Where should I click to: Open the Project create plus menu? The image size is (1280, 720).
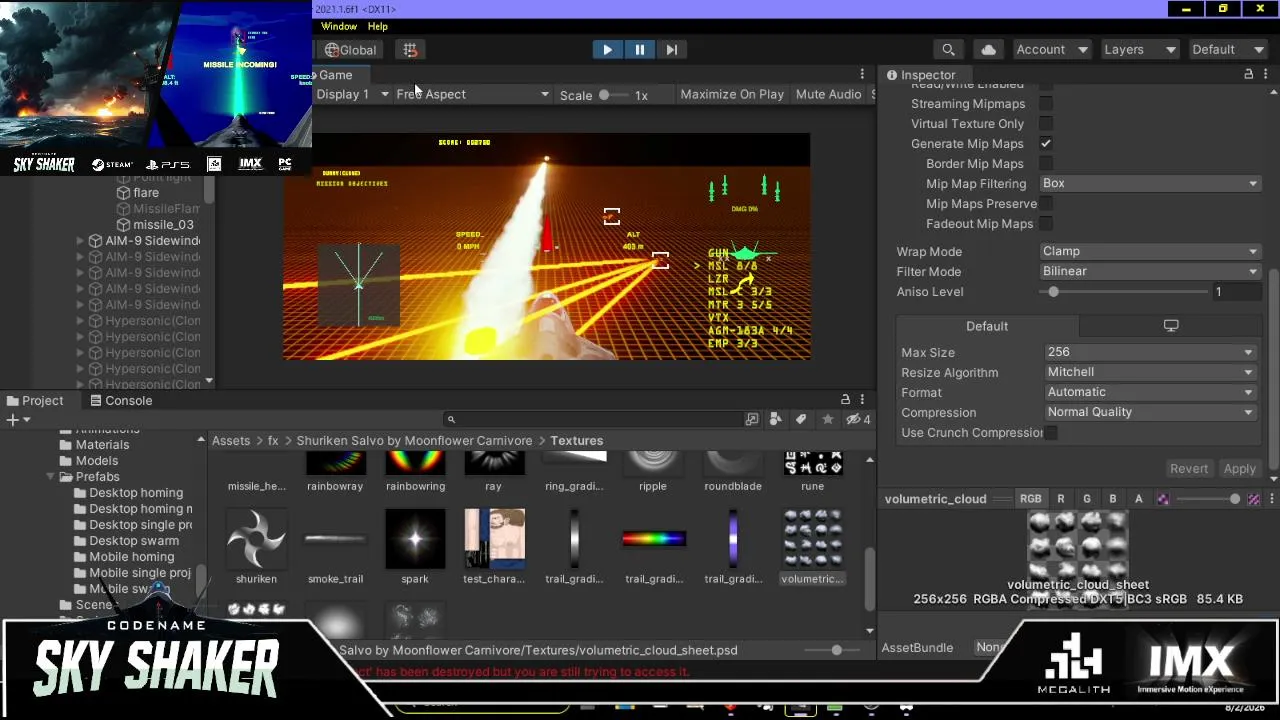(18, 420)
